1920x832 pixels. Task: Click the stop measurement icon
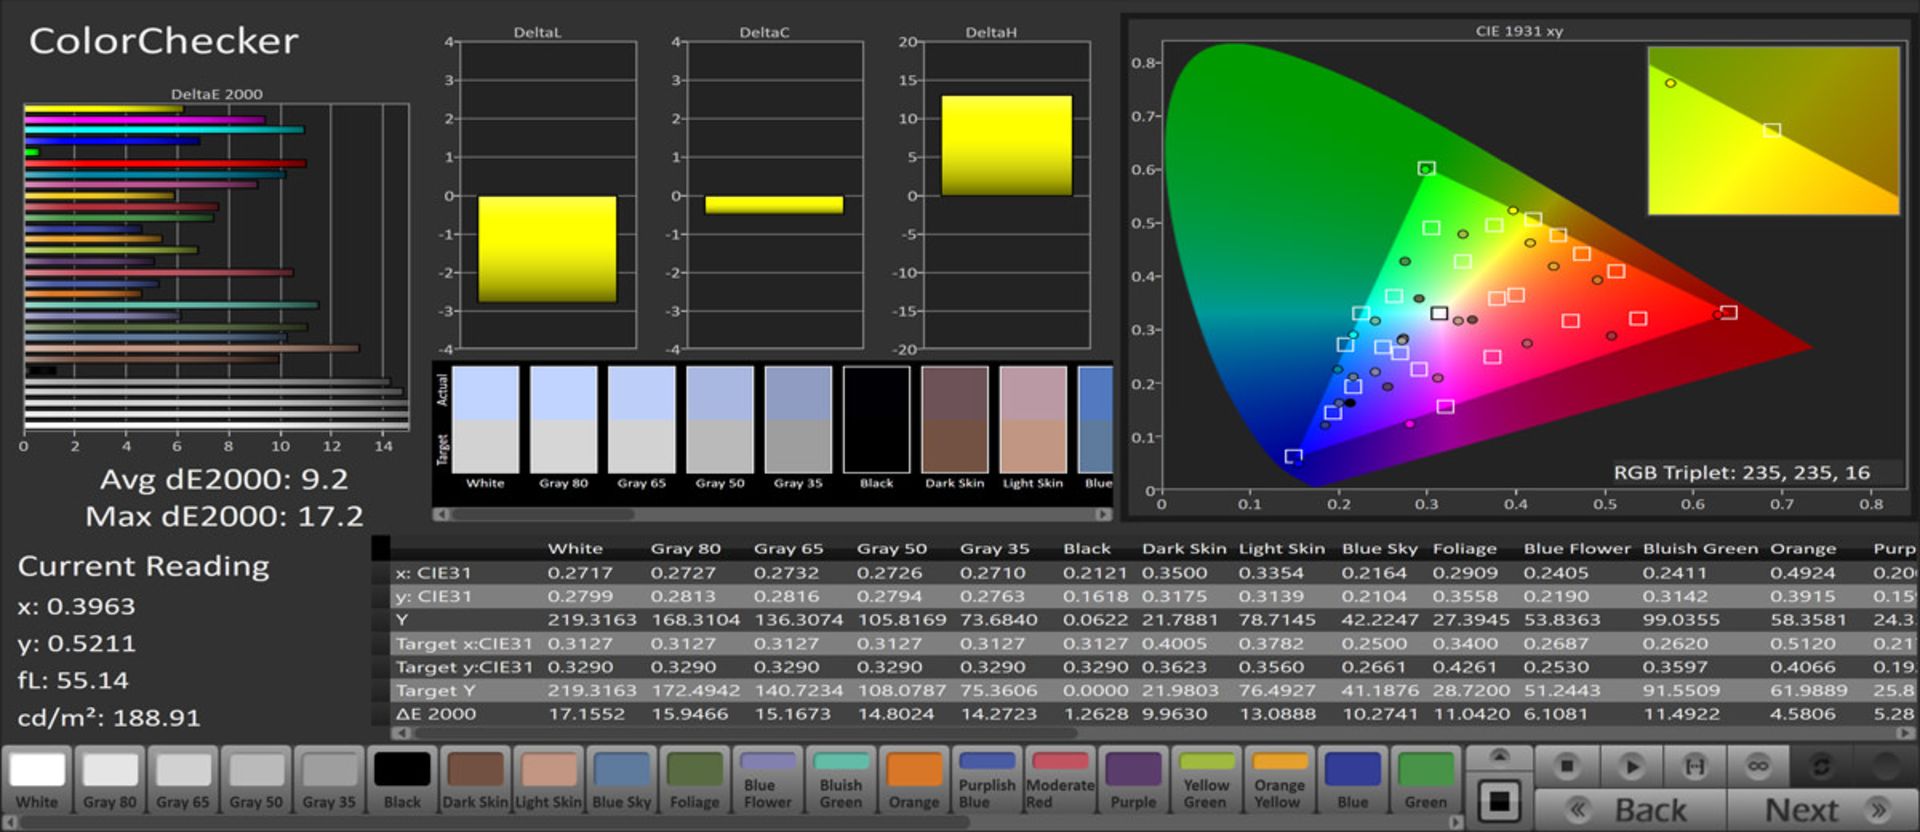point(1566,766)
